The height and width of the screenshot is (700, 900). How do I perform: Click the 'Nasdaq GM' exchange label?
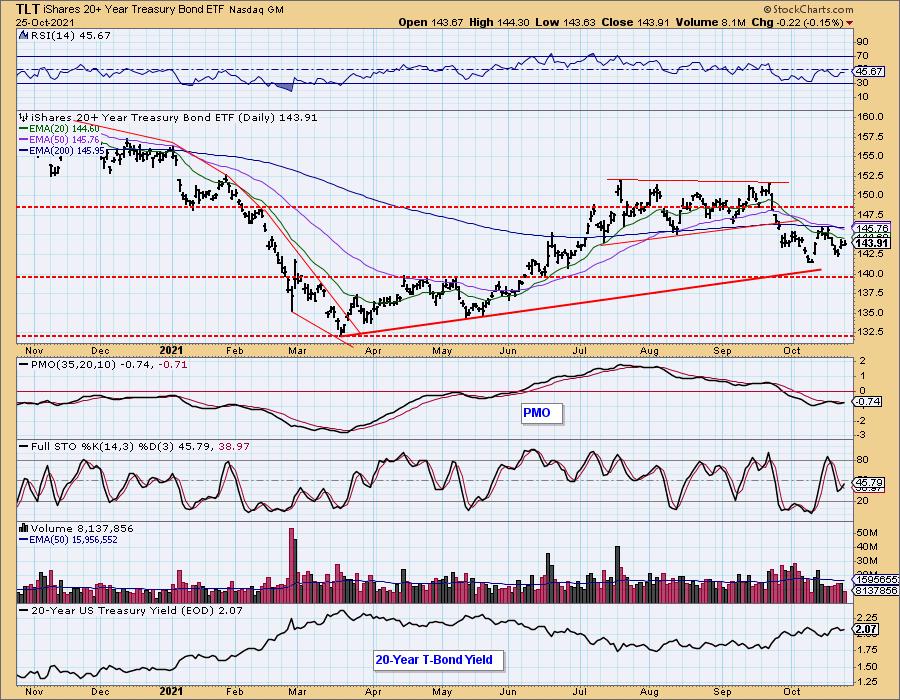click(x=257, y=10)
